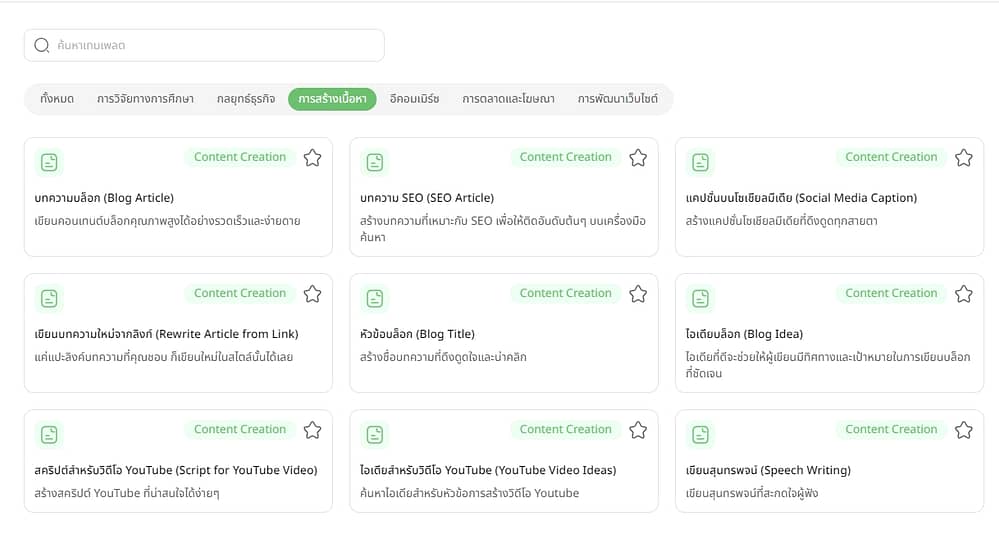The width and height of the screenshot is (999, 548).
Task: Click star icon on YouTube Video Ideas card
Action: click(x=638, y=430)
